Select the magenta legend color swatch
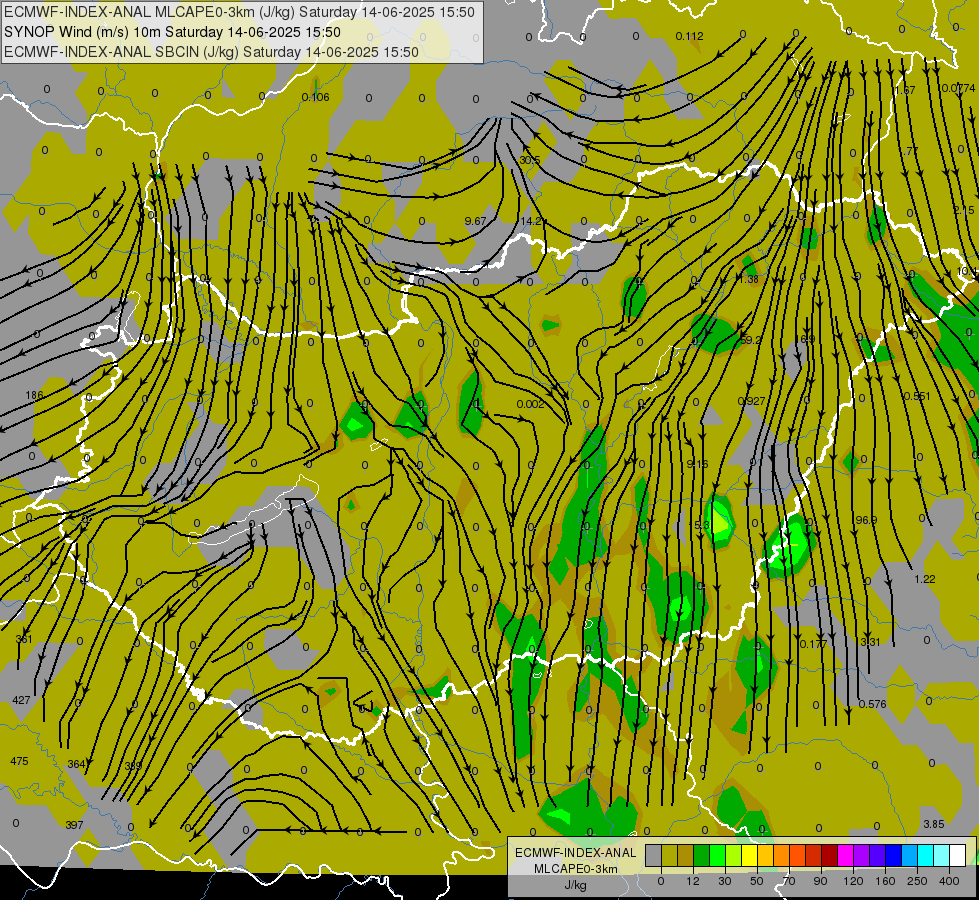 846,855
